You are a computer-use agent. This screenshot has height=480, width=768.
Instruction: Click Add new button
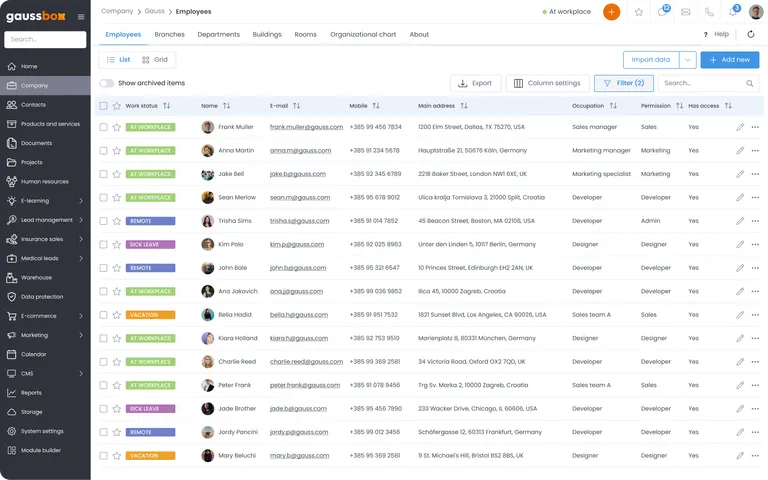tap(730, 60)
